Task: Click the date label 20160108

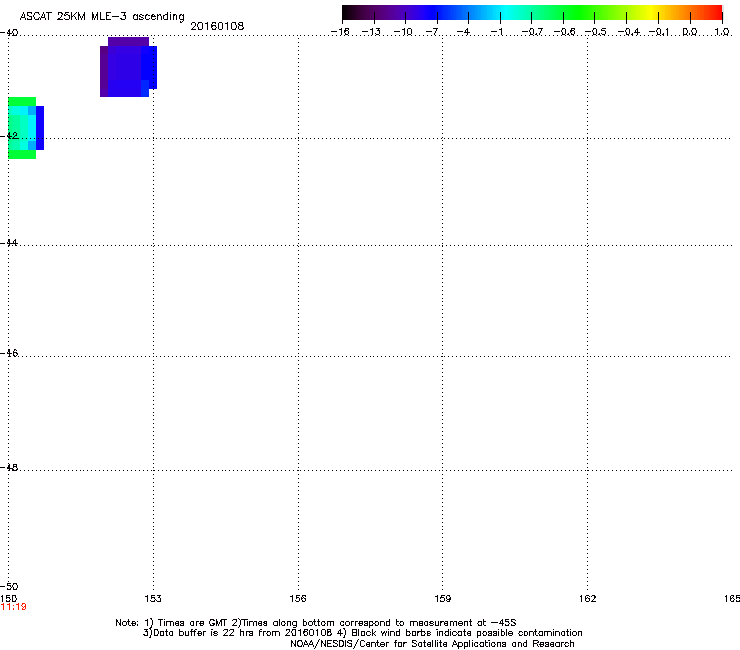Action: click(217, 26)
